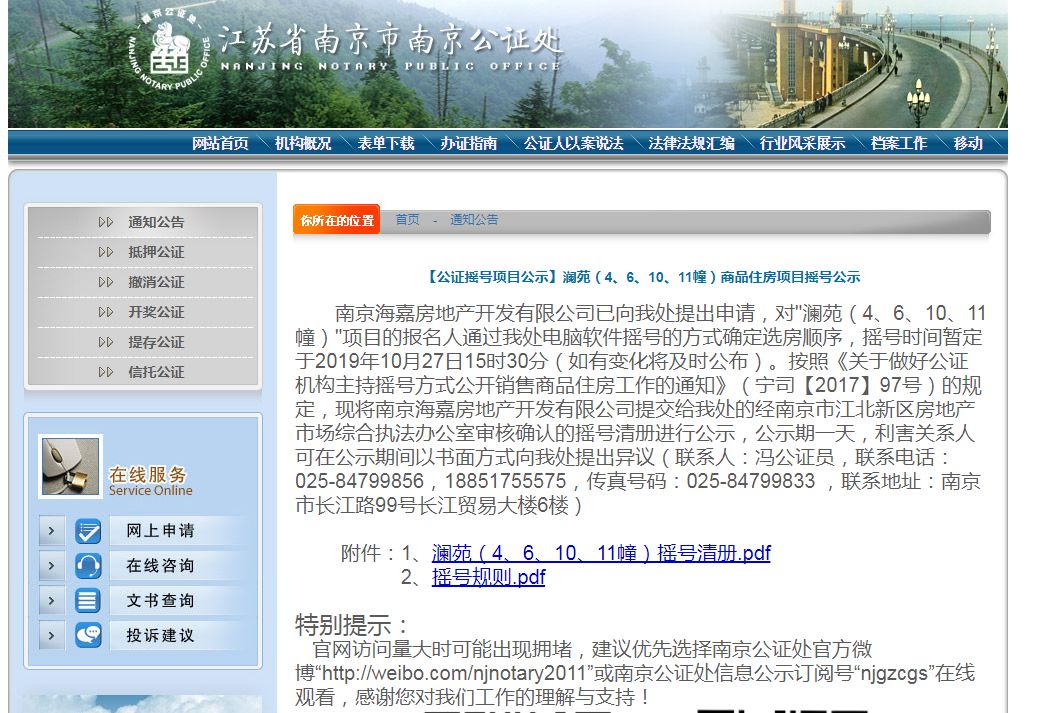Click the double-arrow icon beside 信托公证
1045x713 pixels.
pos(106,372)
